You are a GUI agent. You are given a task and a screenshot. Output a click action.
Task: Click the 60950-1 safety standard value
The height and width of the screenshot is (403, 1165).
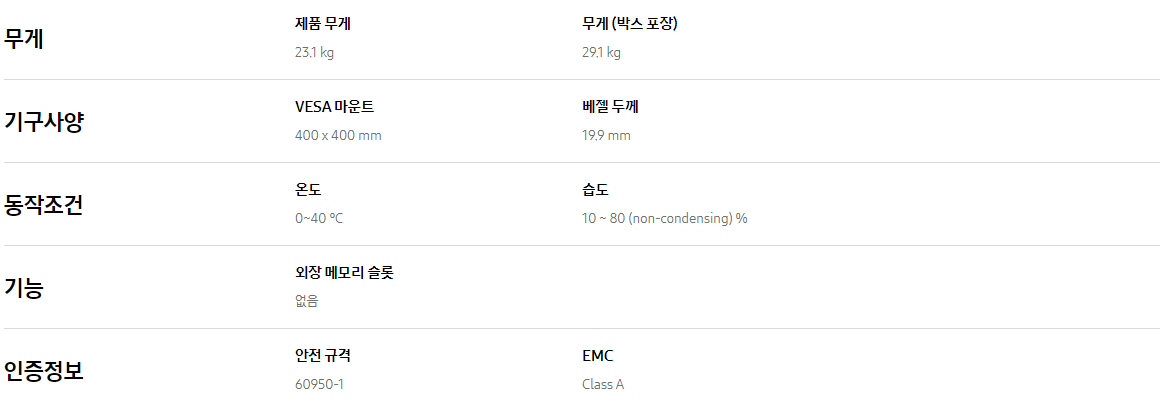point(320,384)
